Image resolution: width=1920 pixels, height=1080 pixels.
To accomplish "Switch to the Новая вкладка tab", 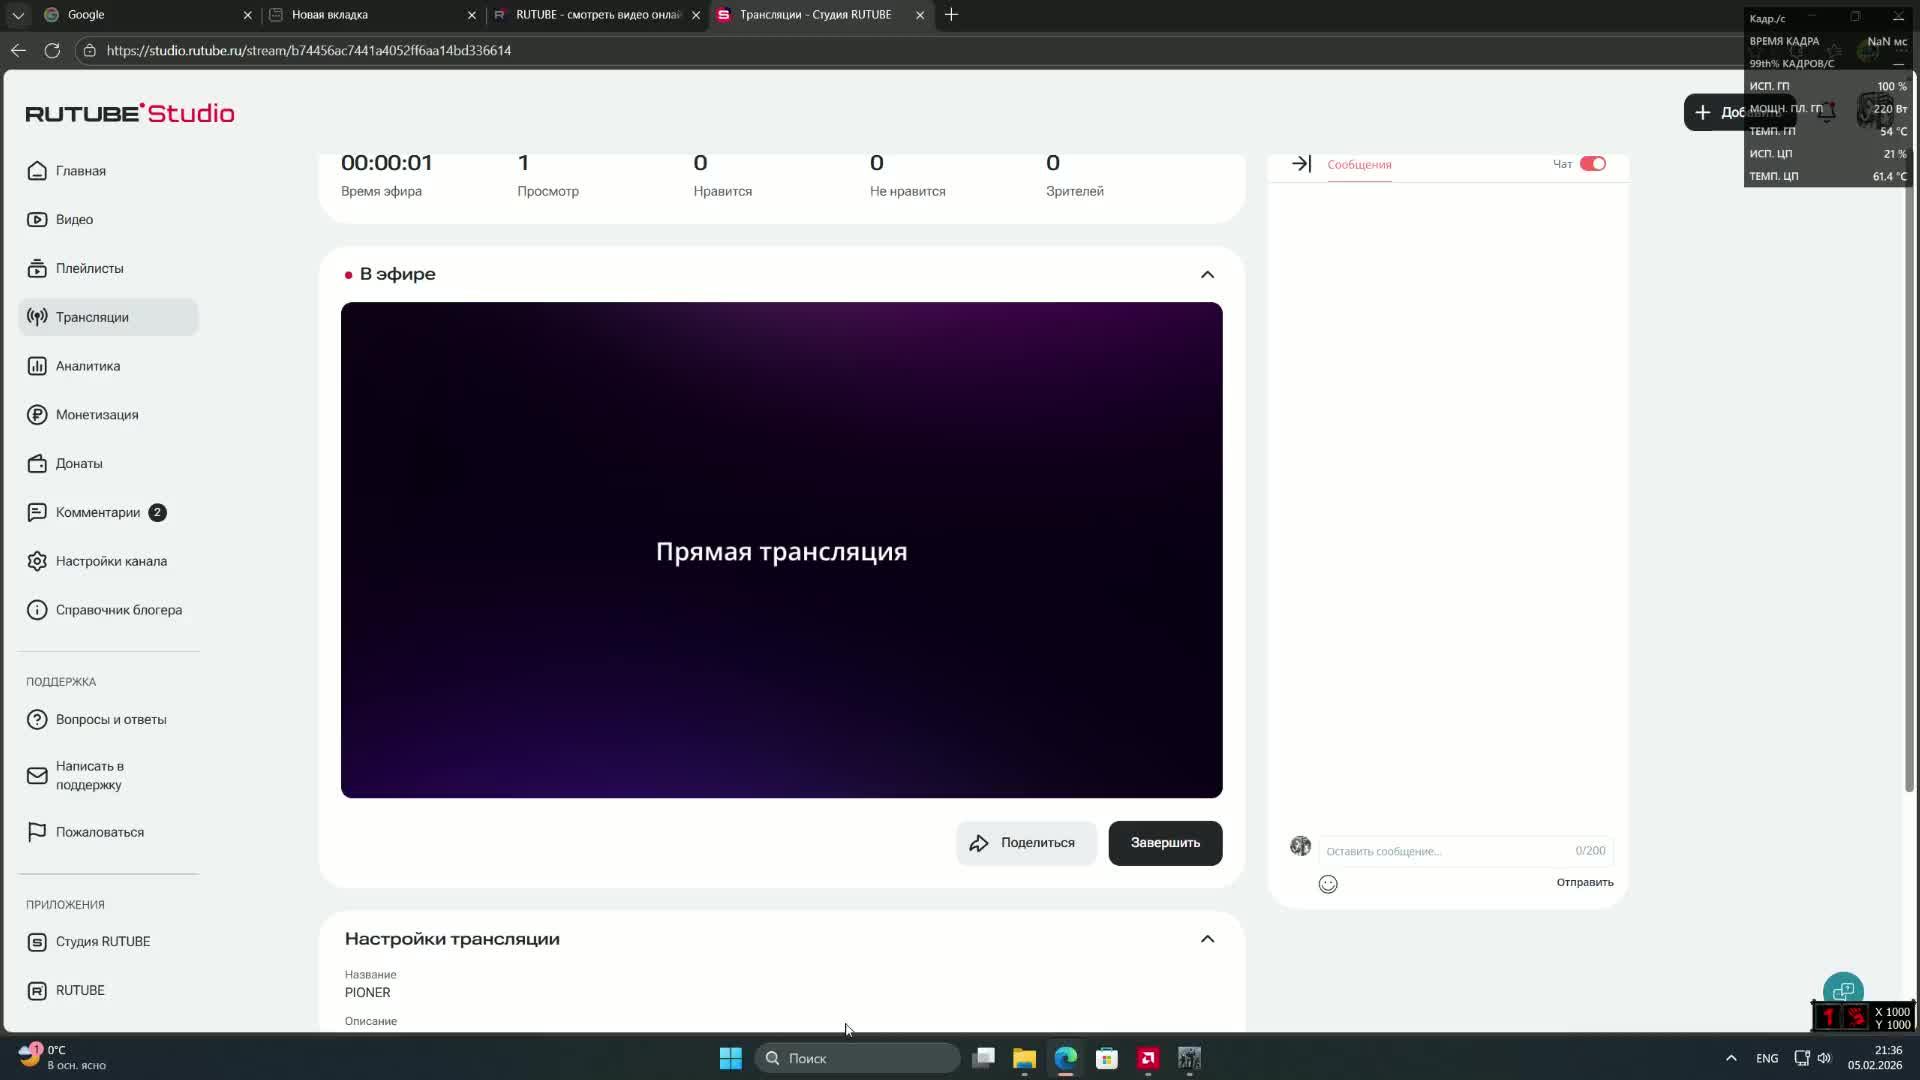I will click(372, 15).
